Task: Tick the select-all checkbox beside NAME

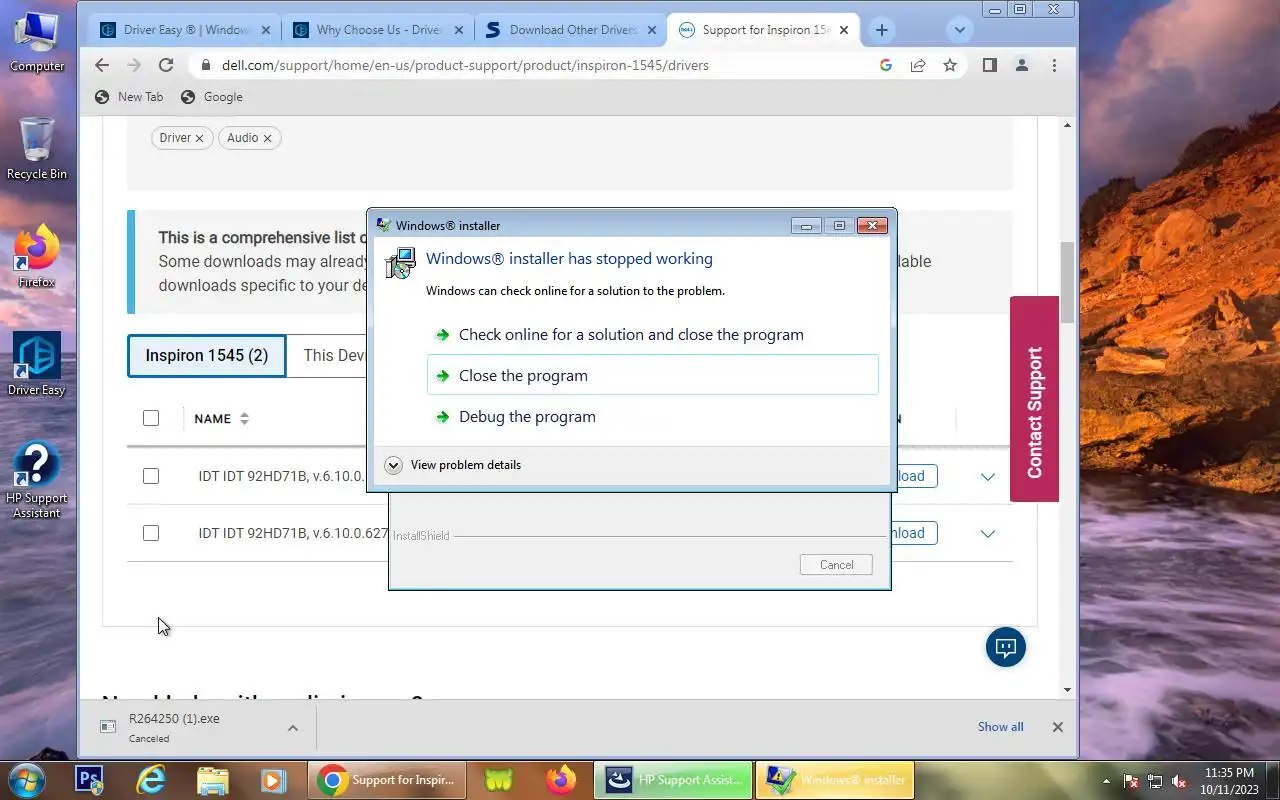Action: point(151,418)
